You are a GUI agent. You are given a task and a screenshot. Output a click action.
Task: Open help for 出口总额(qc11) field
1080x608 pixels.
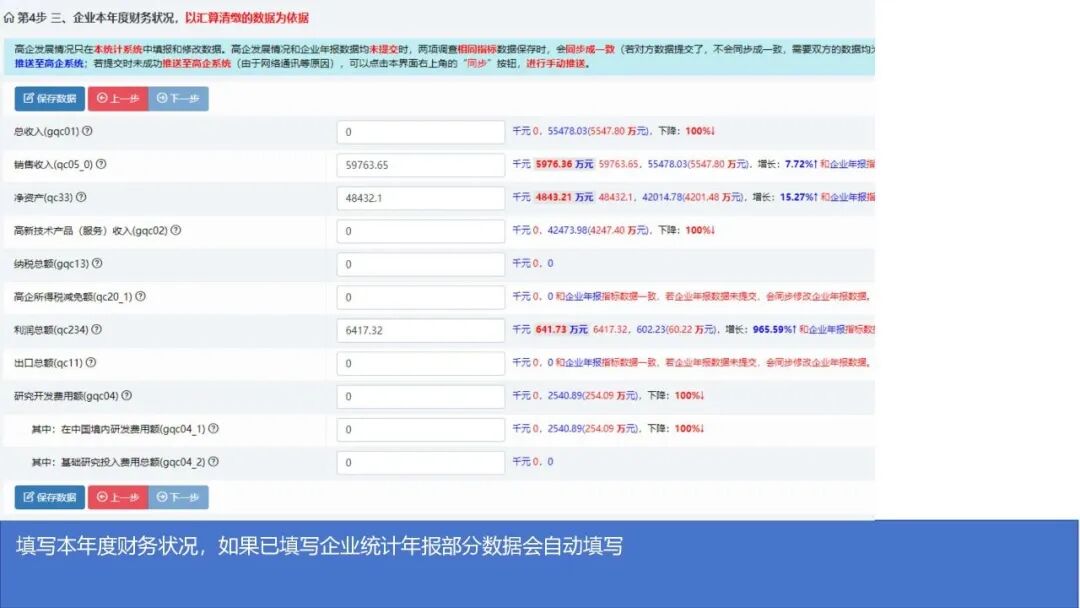[x=93, y=363]
